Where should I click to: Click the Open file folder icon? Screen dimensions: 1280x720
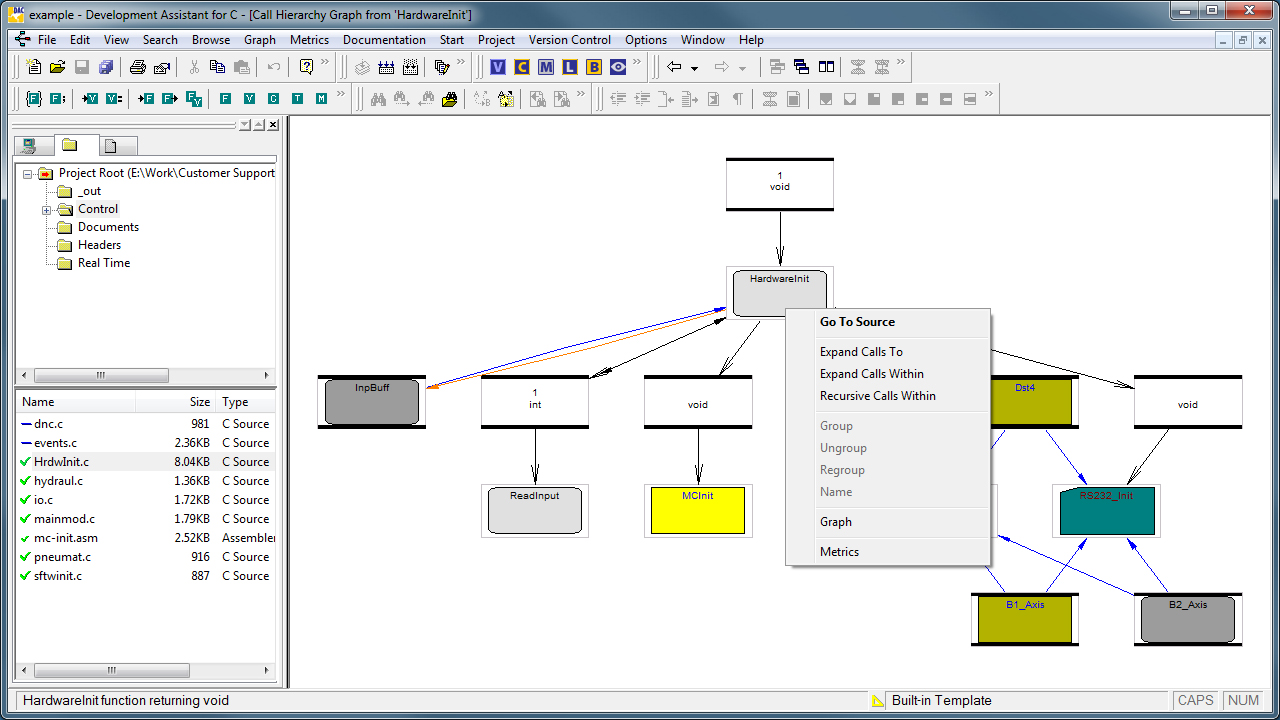[x=58, y=67]
